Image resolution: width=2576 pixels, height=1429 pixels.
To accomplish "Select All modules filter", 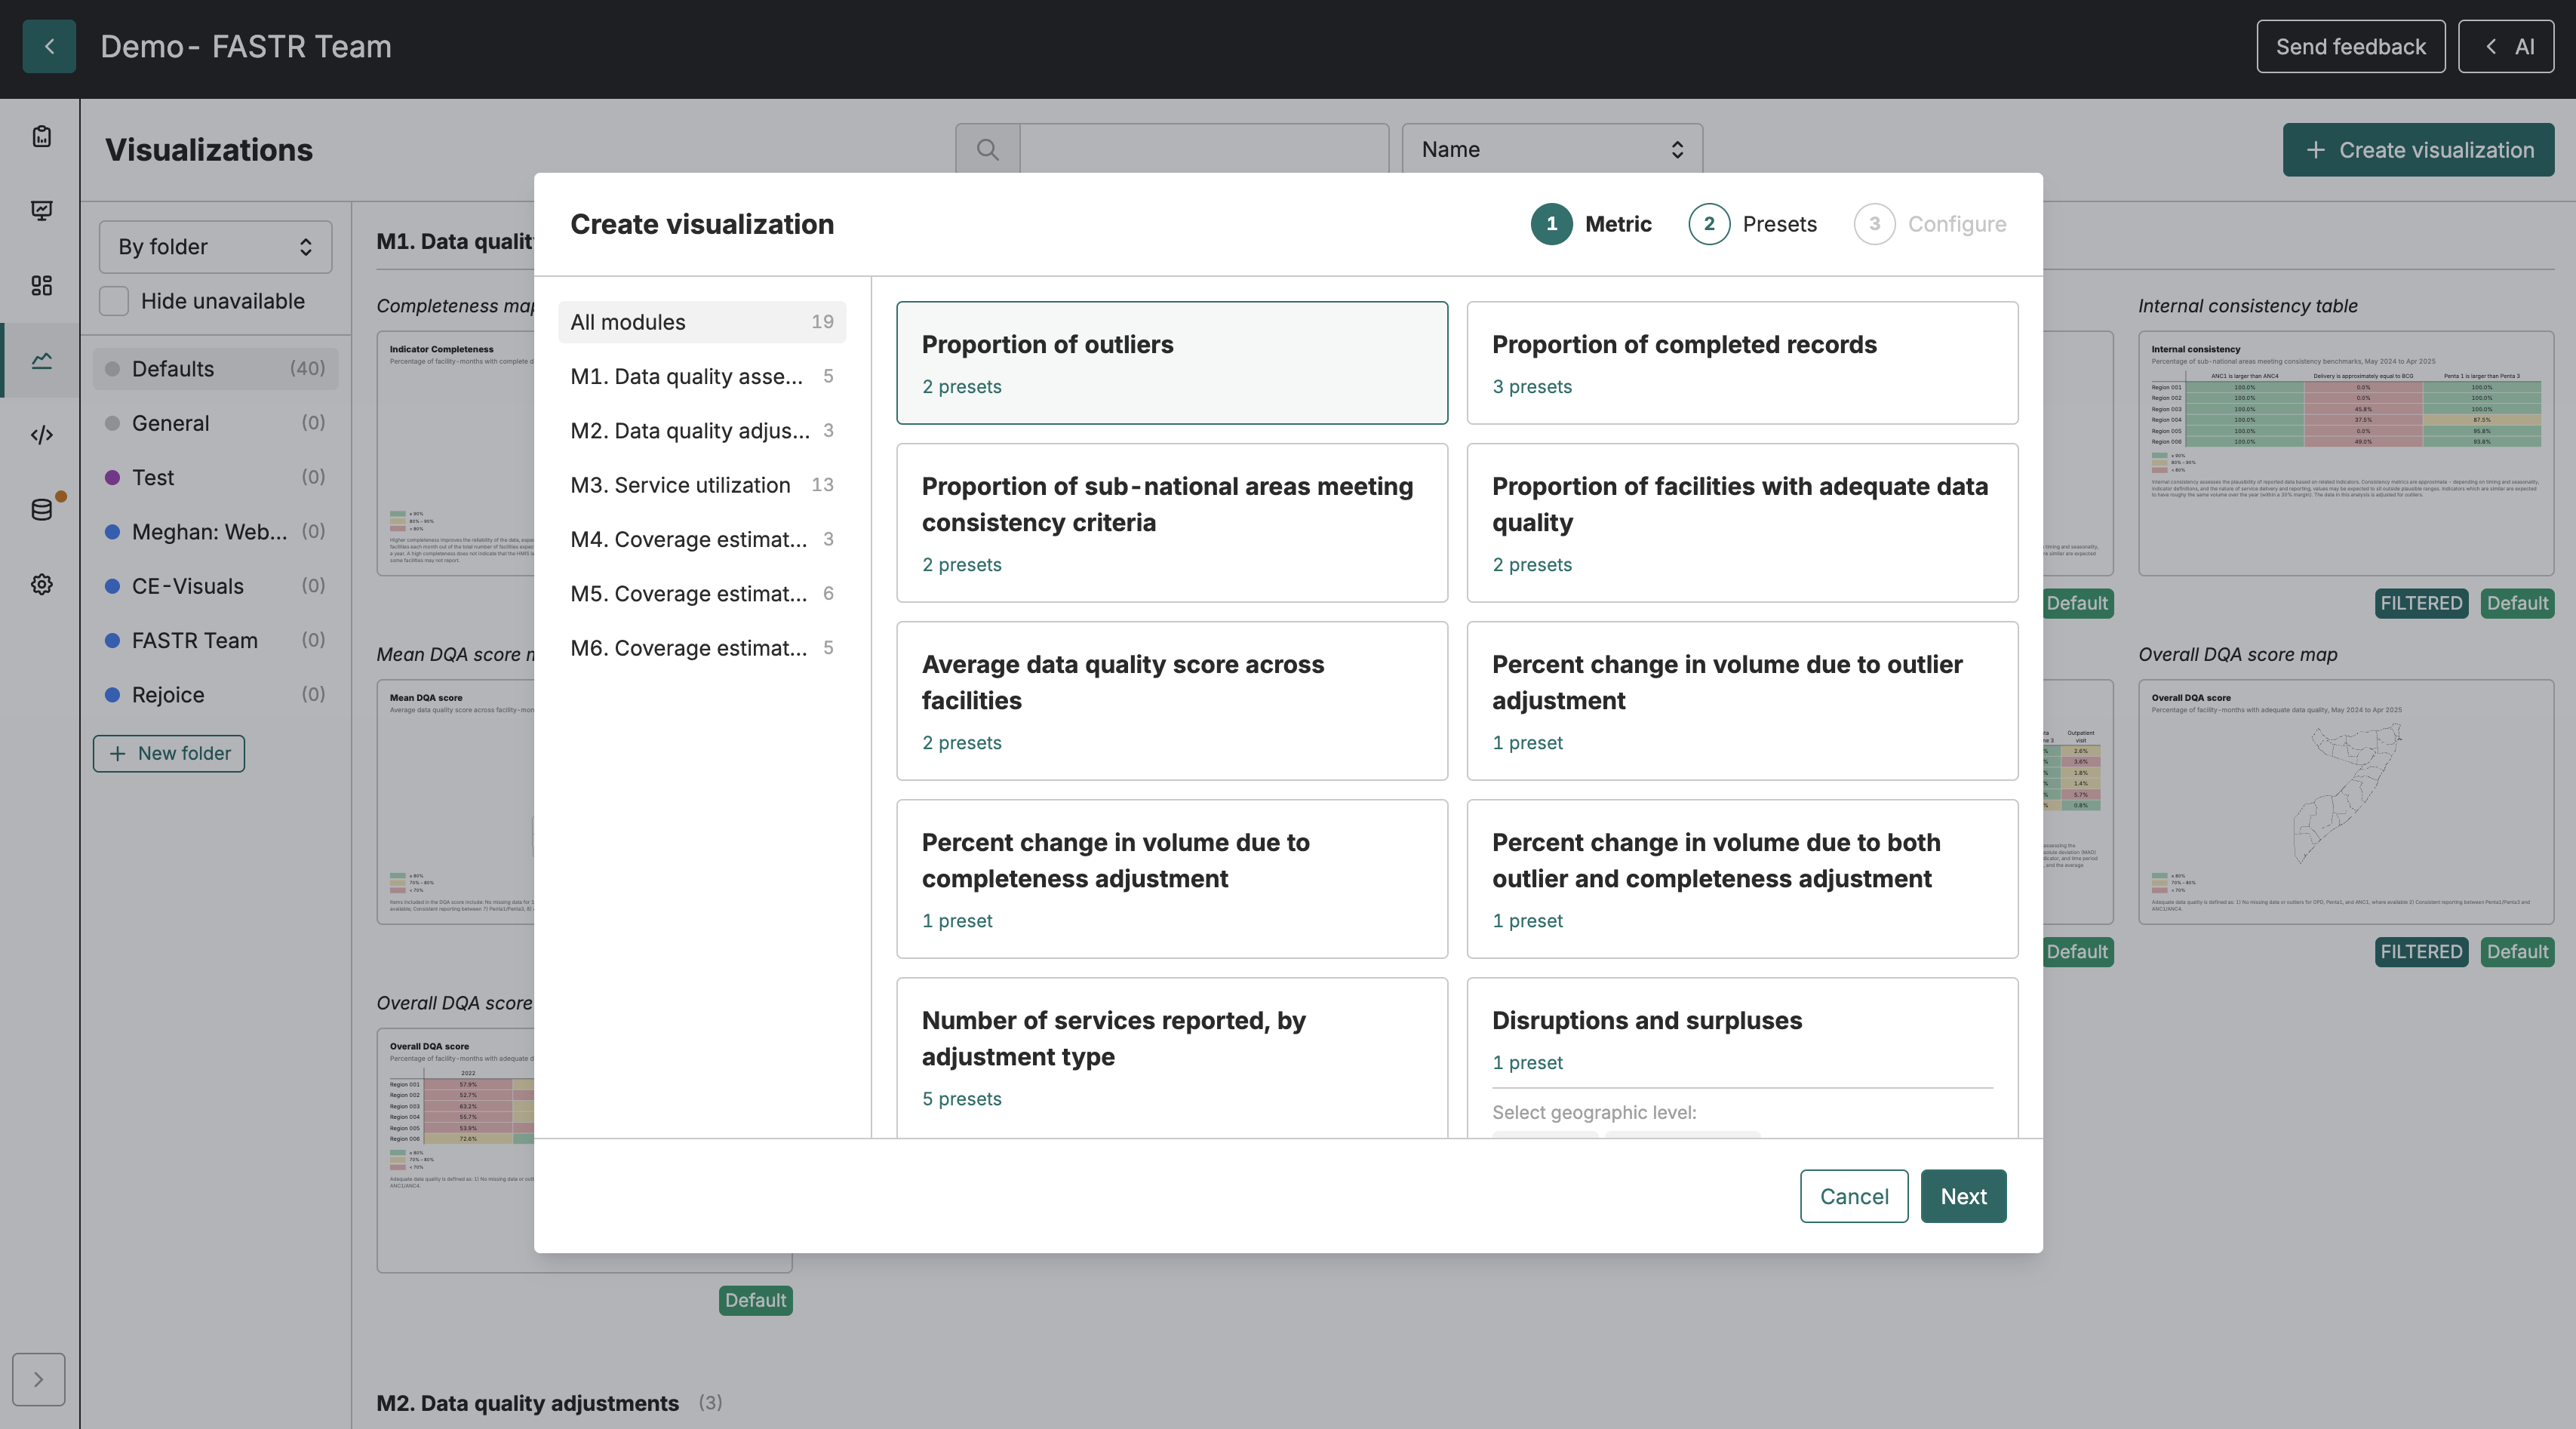I will pyautogui.click(x=702, y=322).
